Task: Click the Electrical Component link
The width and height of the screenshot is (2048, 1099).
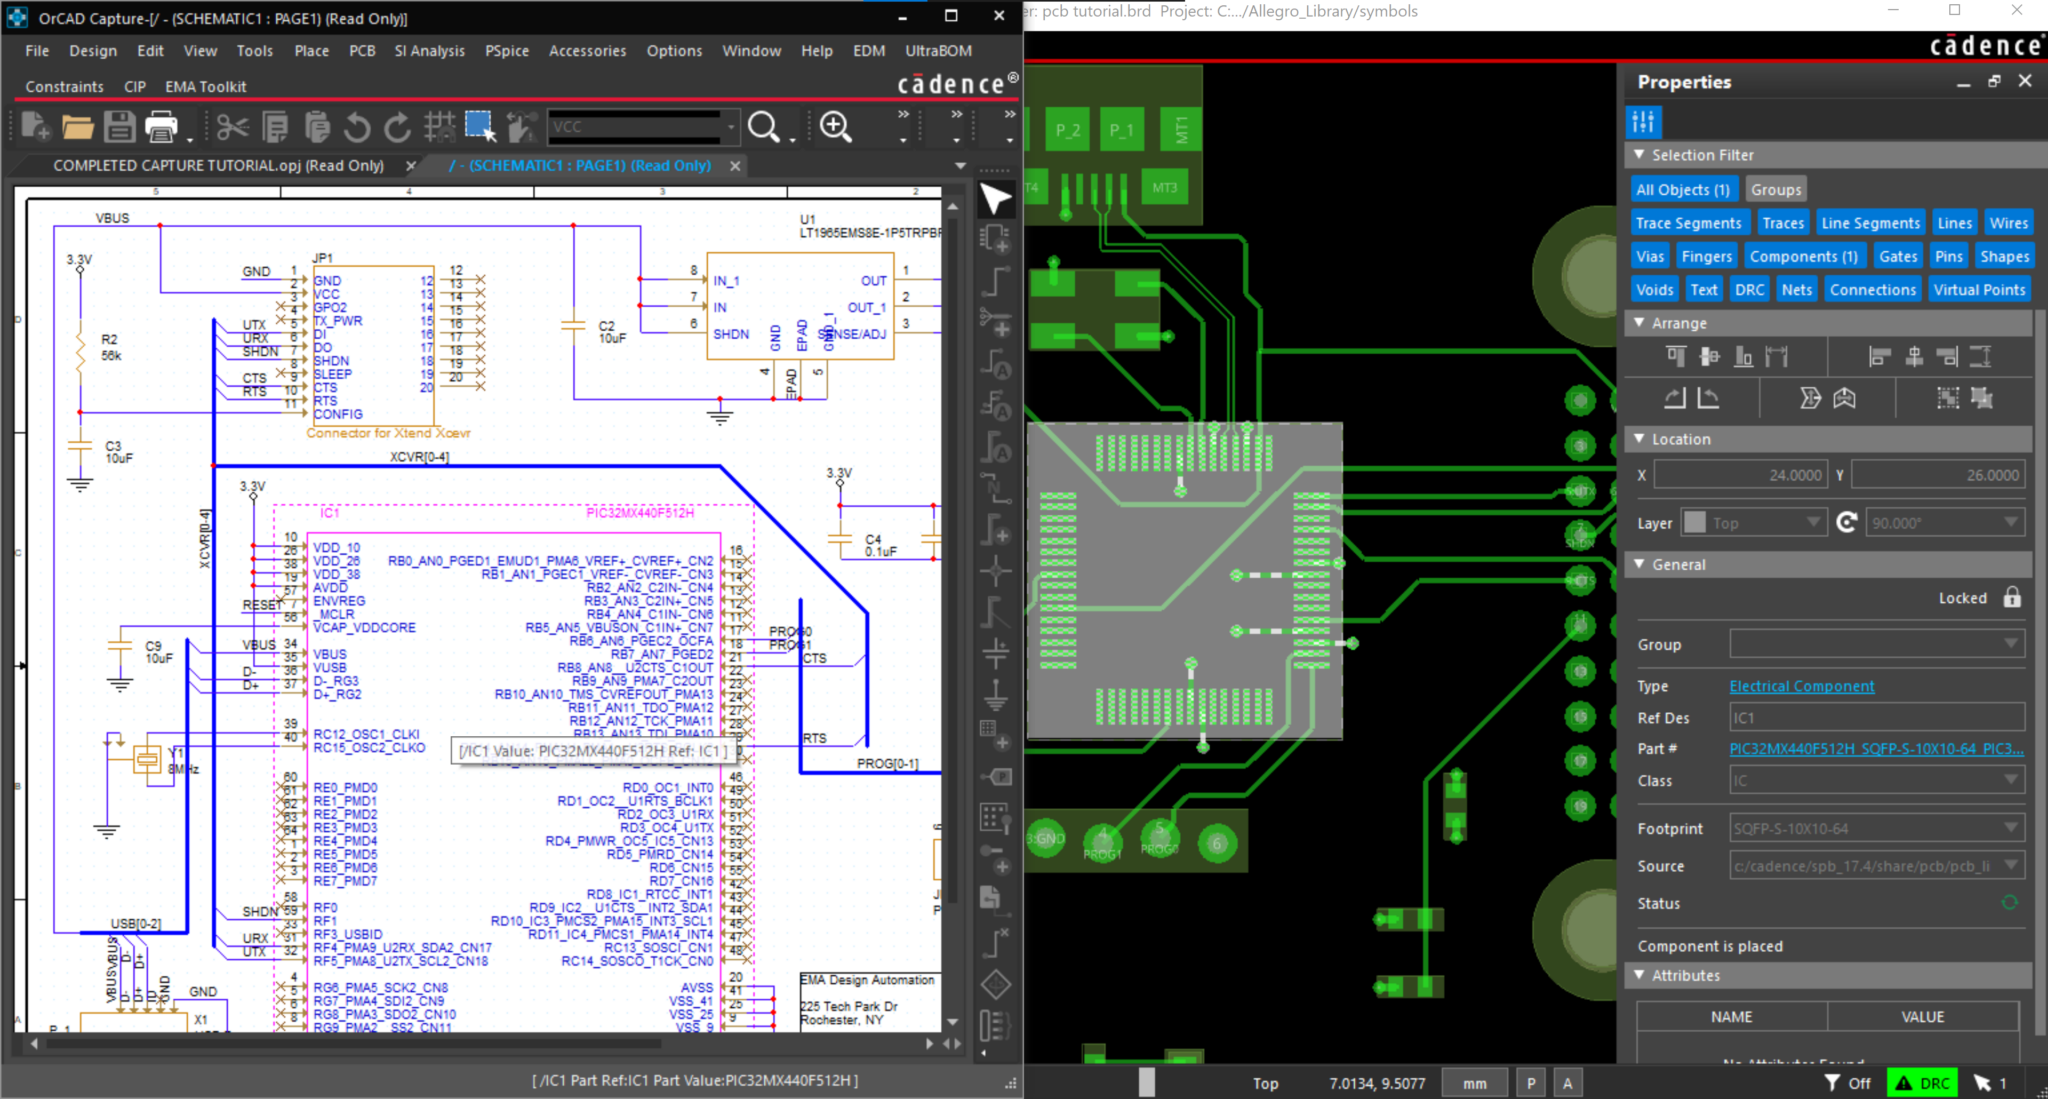Action: point(1801,686)
